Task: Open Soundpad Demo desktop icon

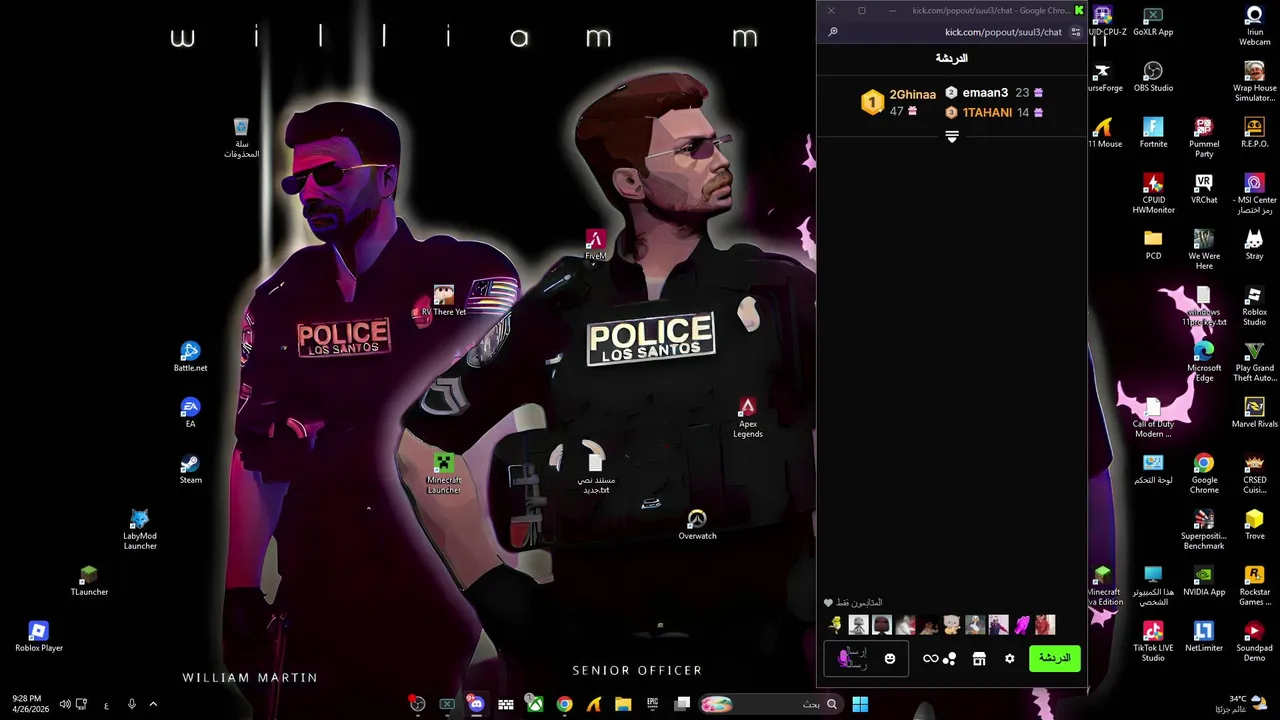Action: [x=1254, y=642]
